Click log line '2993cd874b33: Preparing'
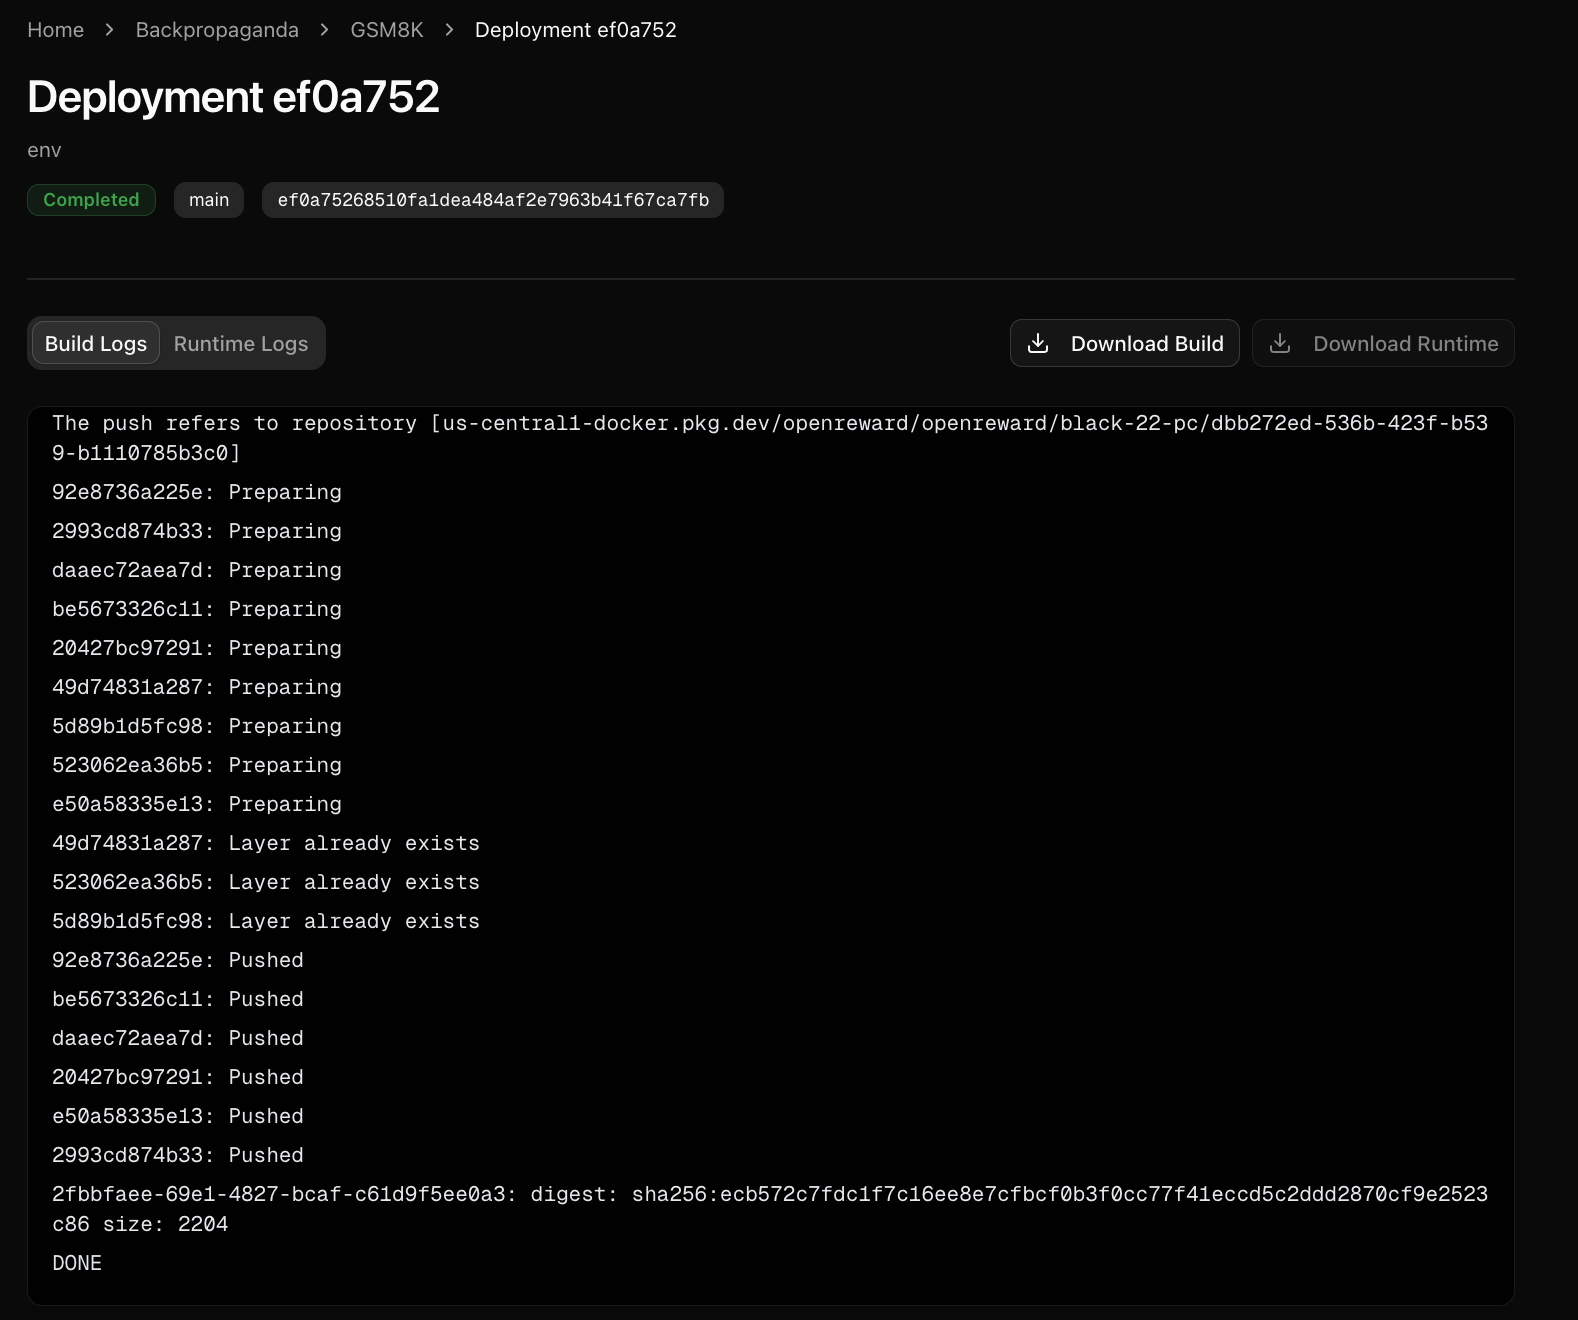The image size is (1578, 1320). pos(197,531)
